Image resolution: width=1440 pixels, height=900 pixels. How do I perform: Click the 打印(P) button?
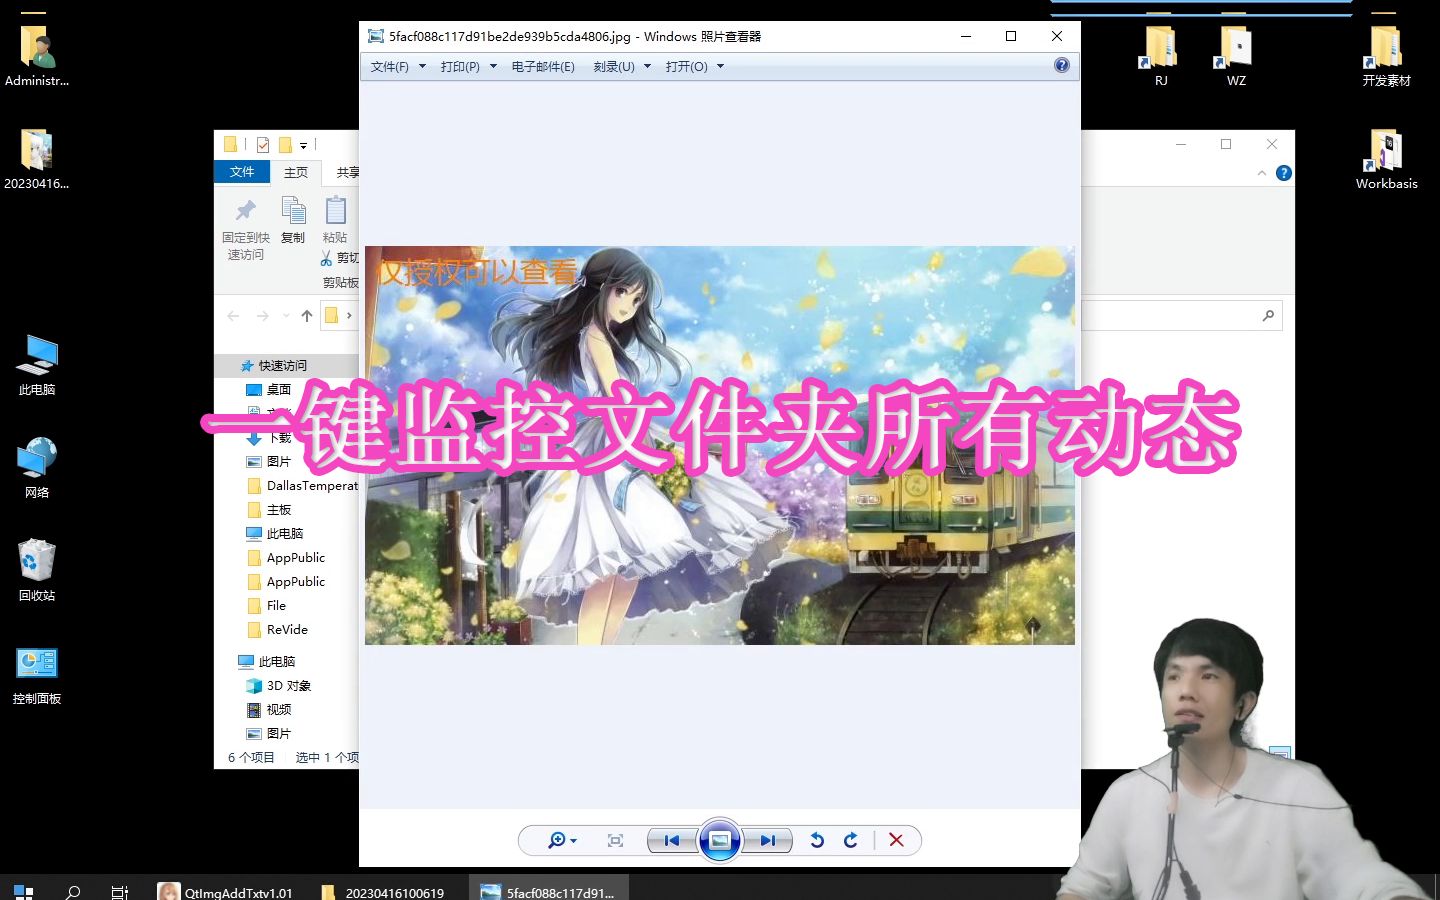[461, 66]
